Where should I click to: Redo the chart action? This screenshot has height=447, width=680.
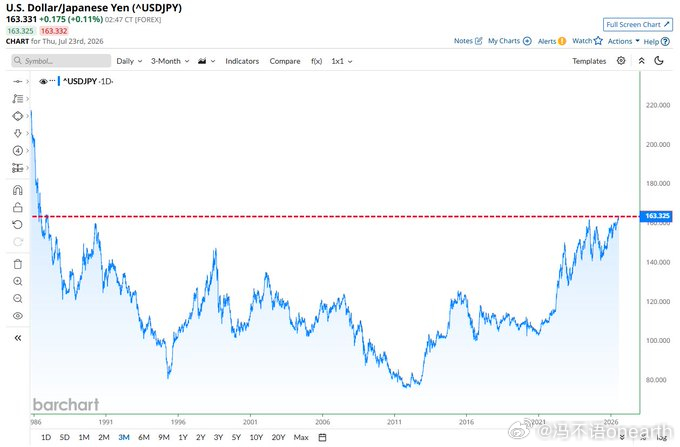(17, 242)
